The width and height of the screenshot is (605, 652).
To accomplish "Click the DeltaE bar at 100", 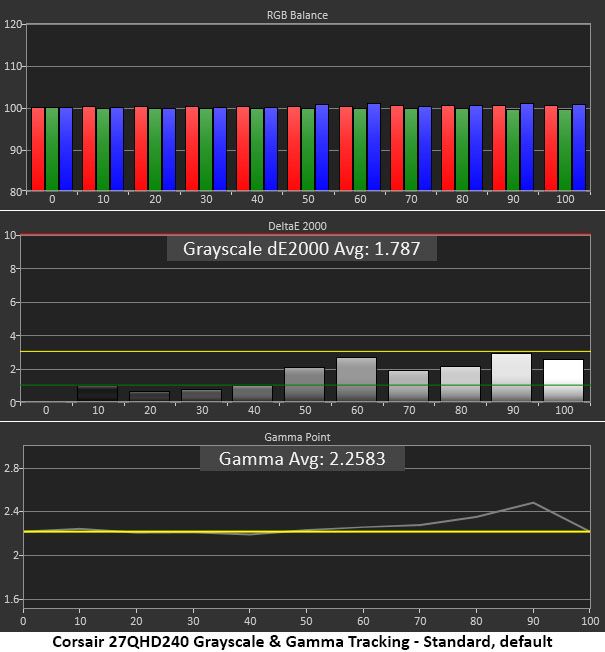I will click(563, 380).
